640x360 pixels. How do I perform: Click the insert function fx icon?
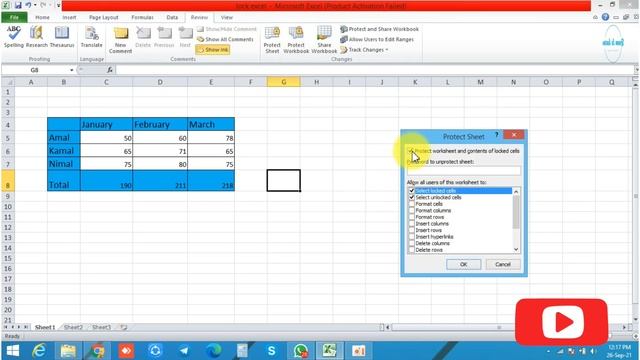tap(110, 70)
